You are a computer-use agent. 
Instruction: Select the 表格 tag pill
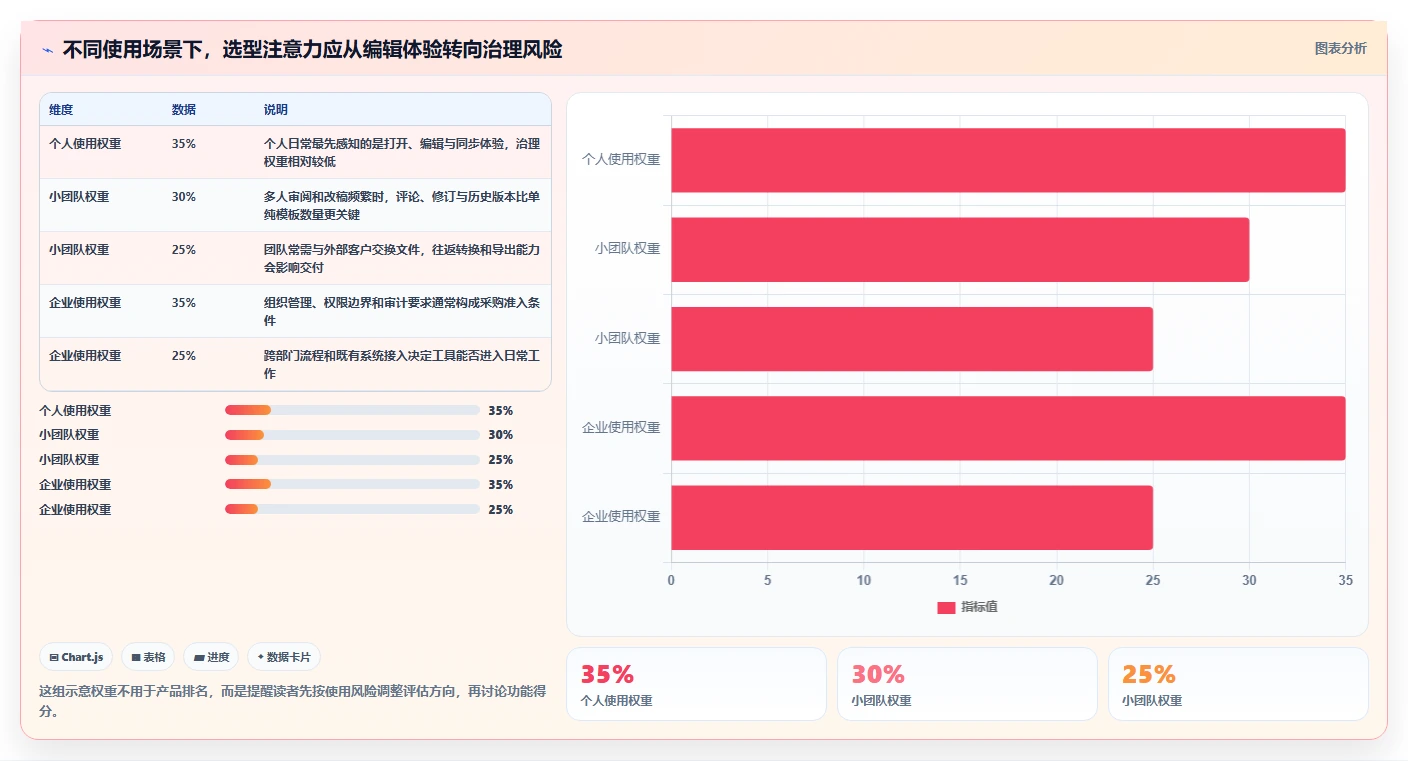pos(148,657)
